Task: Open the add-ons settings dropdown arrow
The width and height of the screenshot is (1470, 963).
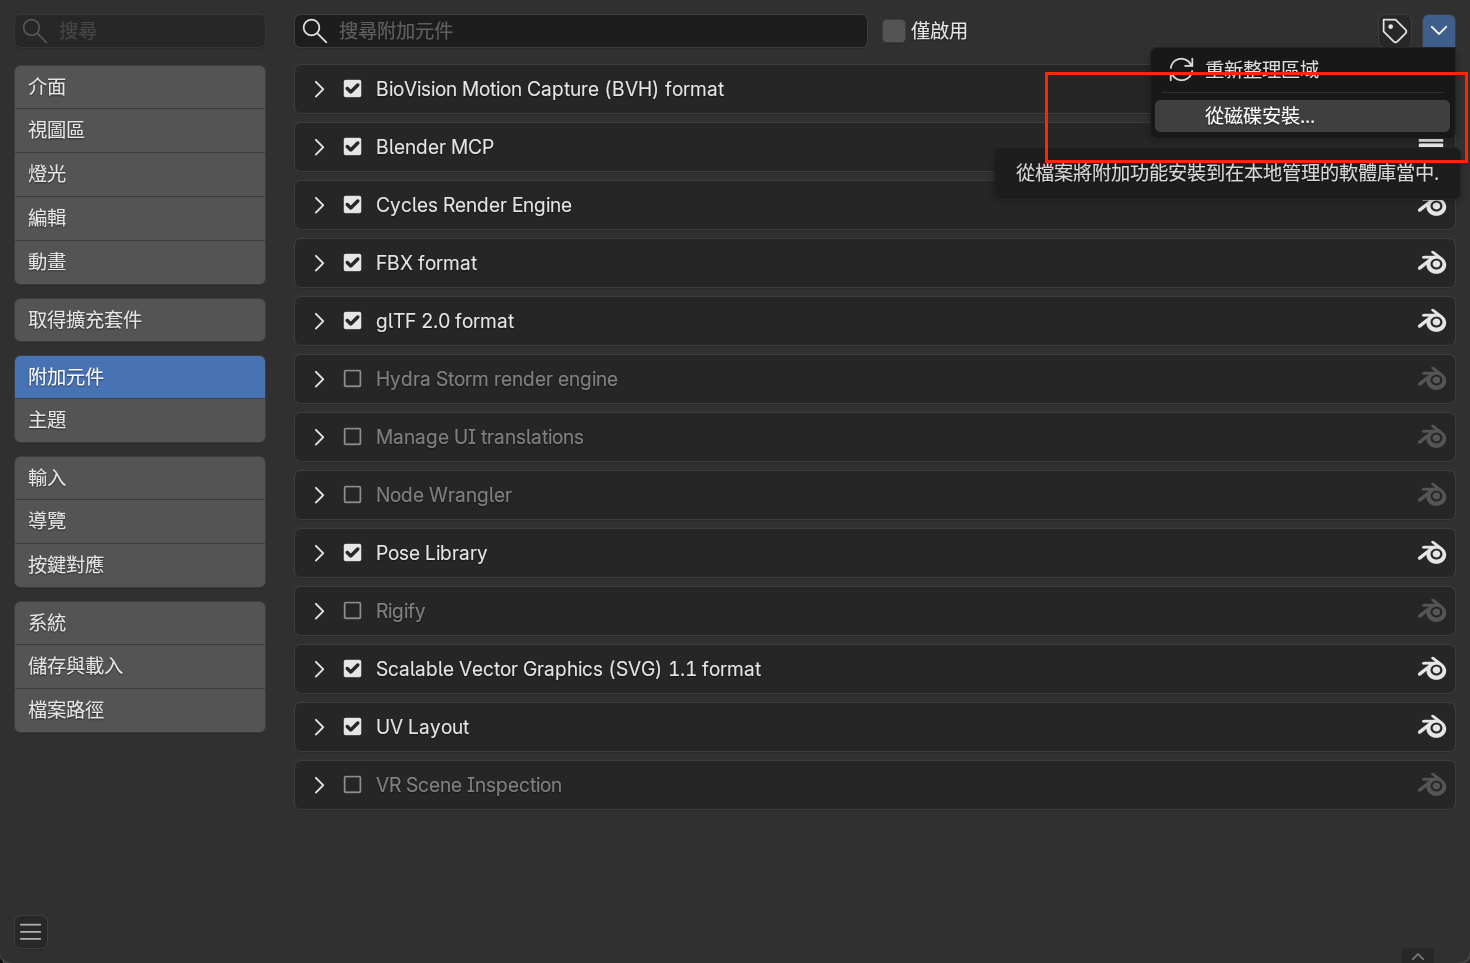Action: (1439, 31)
